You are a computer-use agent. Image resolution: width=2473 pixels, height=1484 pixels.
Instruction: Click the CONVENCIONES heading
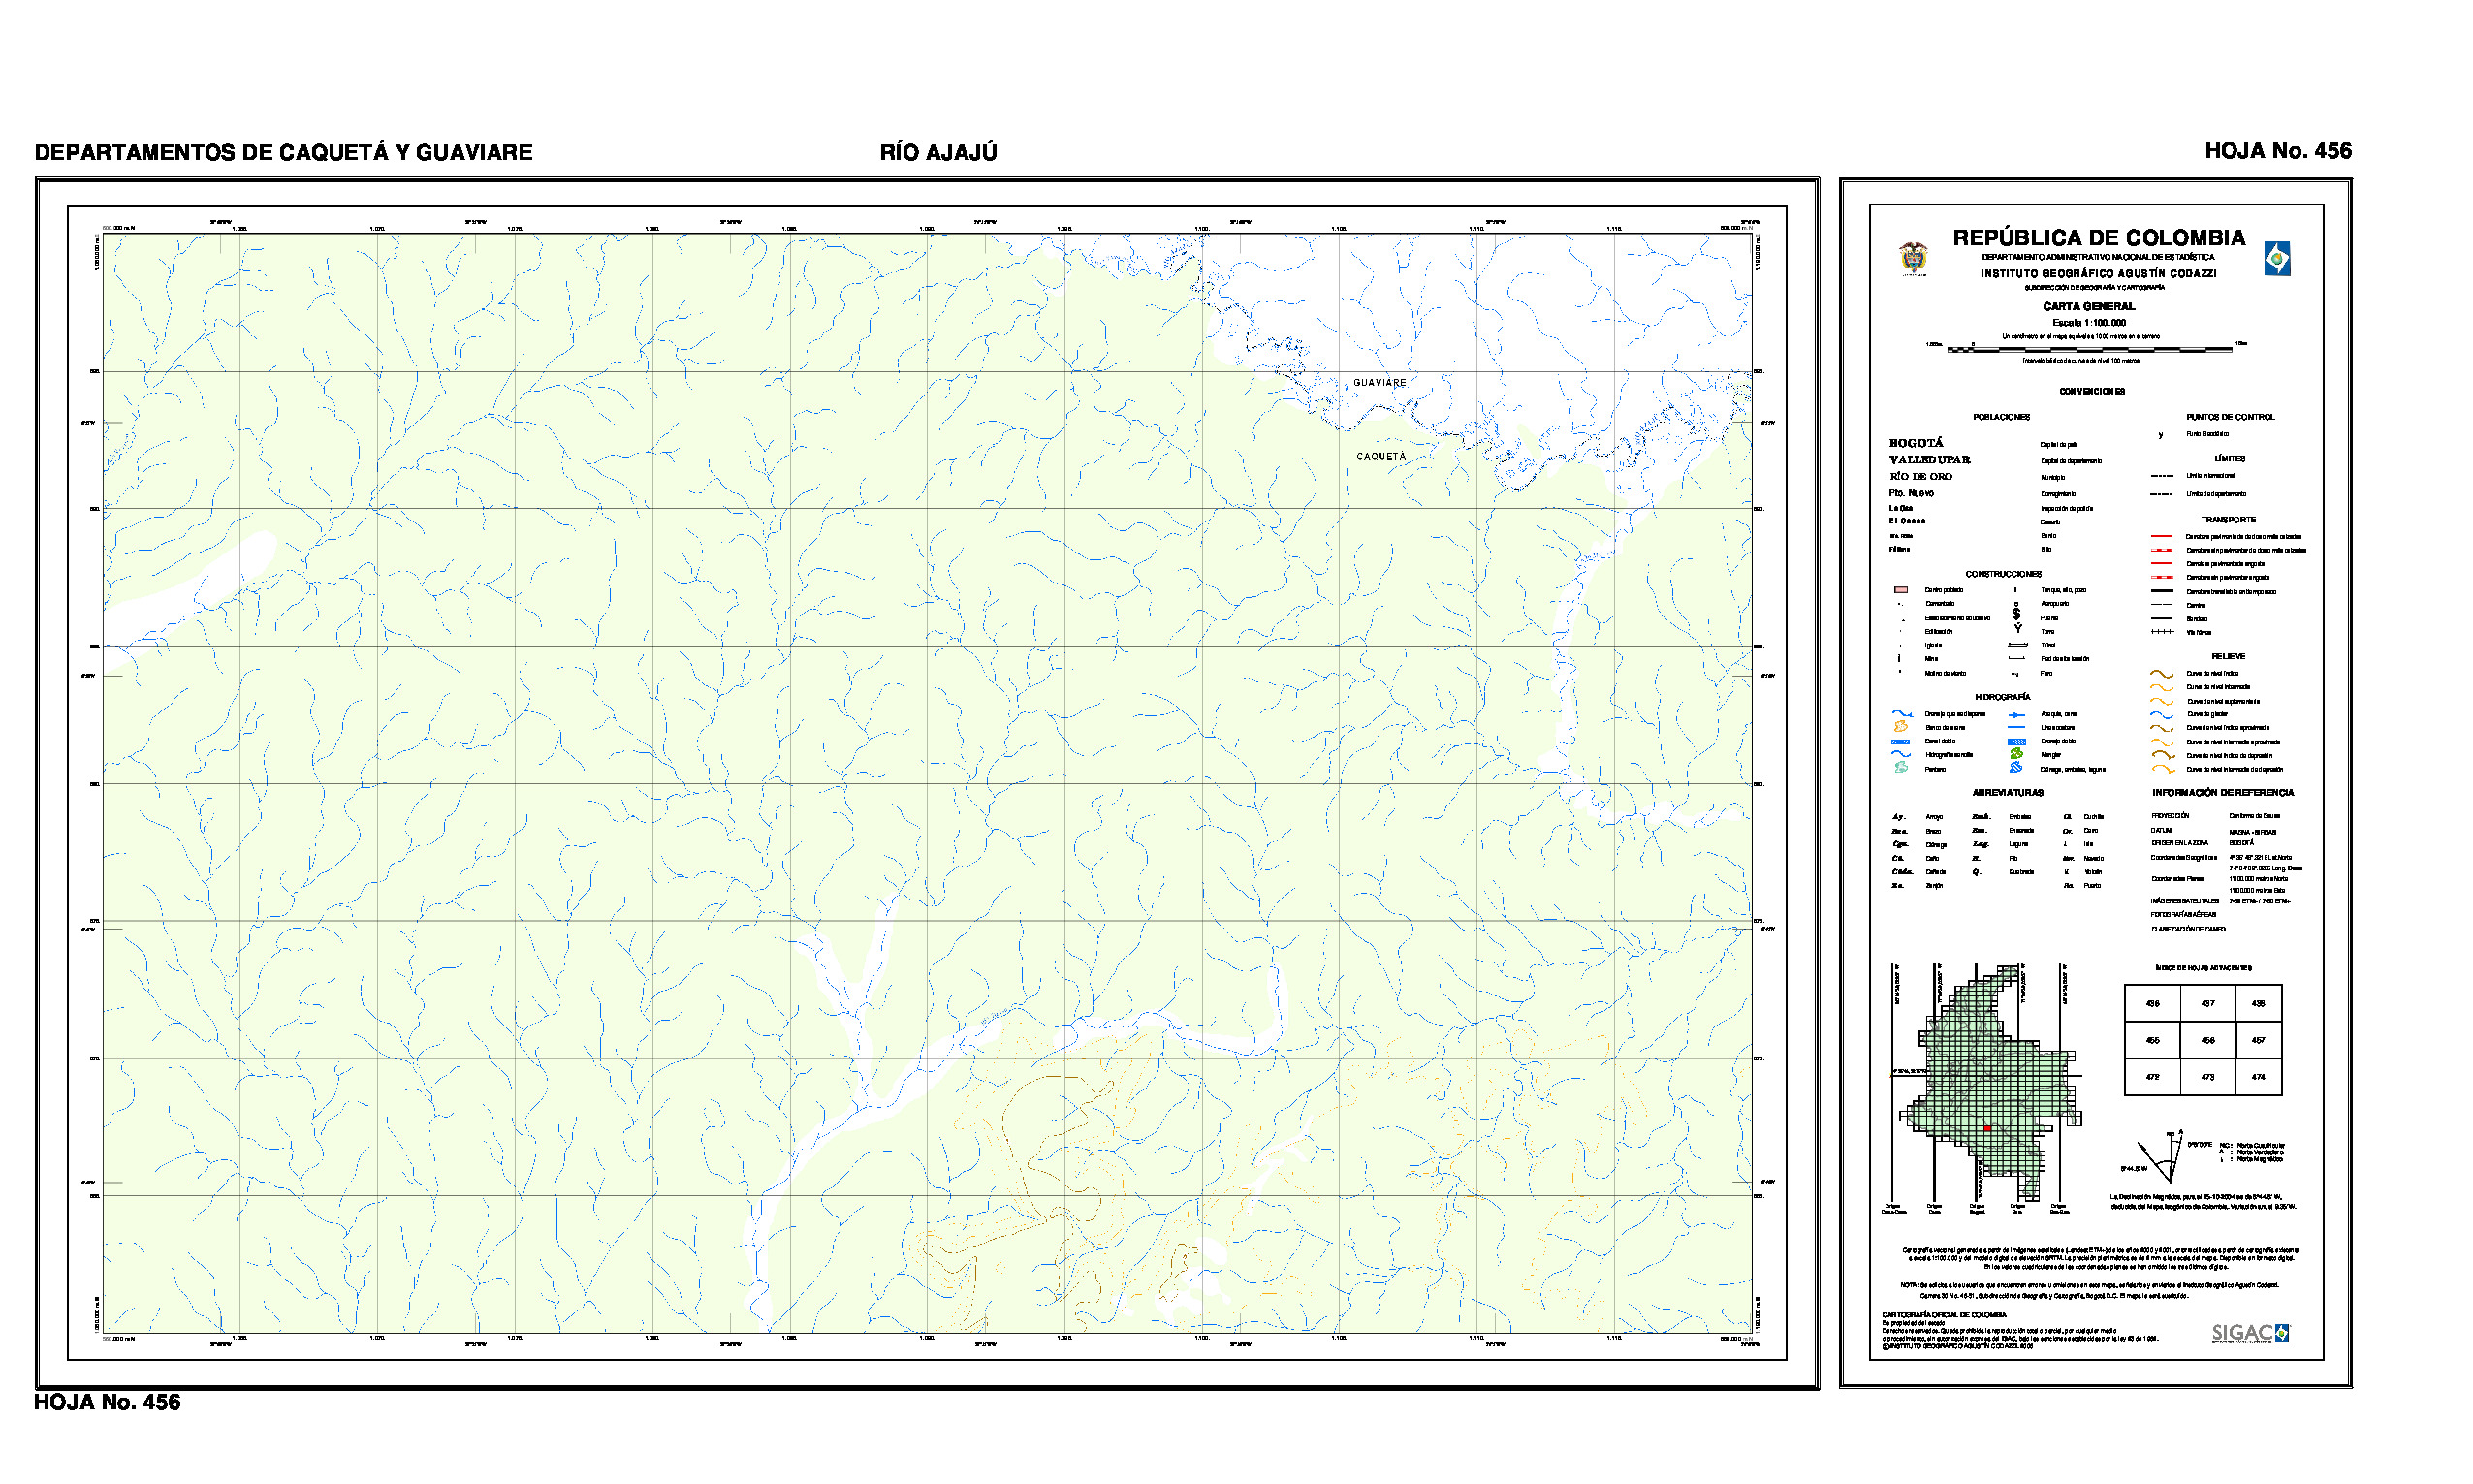[2091, 391]
